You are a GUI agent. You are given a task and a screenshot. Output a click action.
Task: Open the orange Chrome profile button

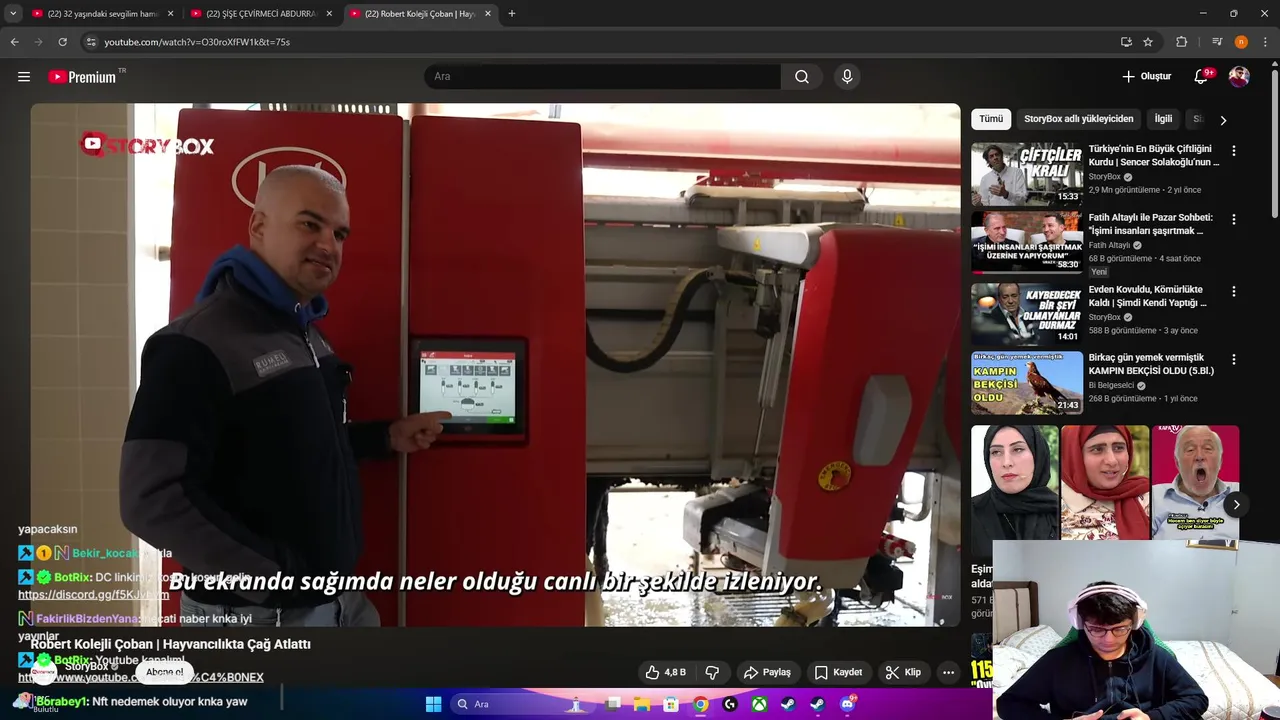(1241, 42)
